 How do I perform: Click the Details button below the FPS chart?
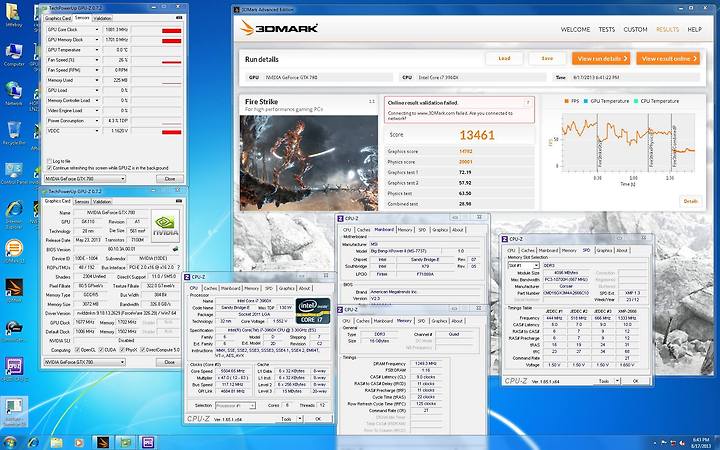(690, 201)
